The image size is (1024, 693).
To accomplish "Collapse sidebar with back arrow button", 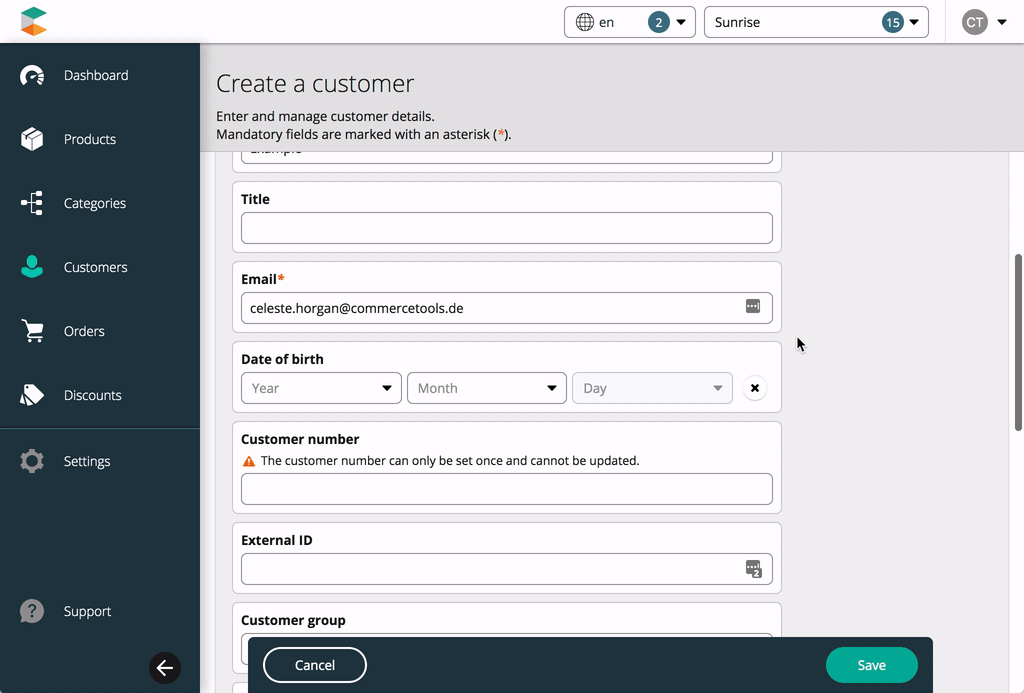I will [165, 668].
